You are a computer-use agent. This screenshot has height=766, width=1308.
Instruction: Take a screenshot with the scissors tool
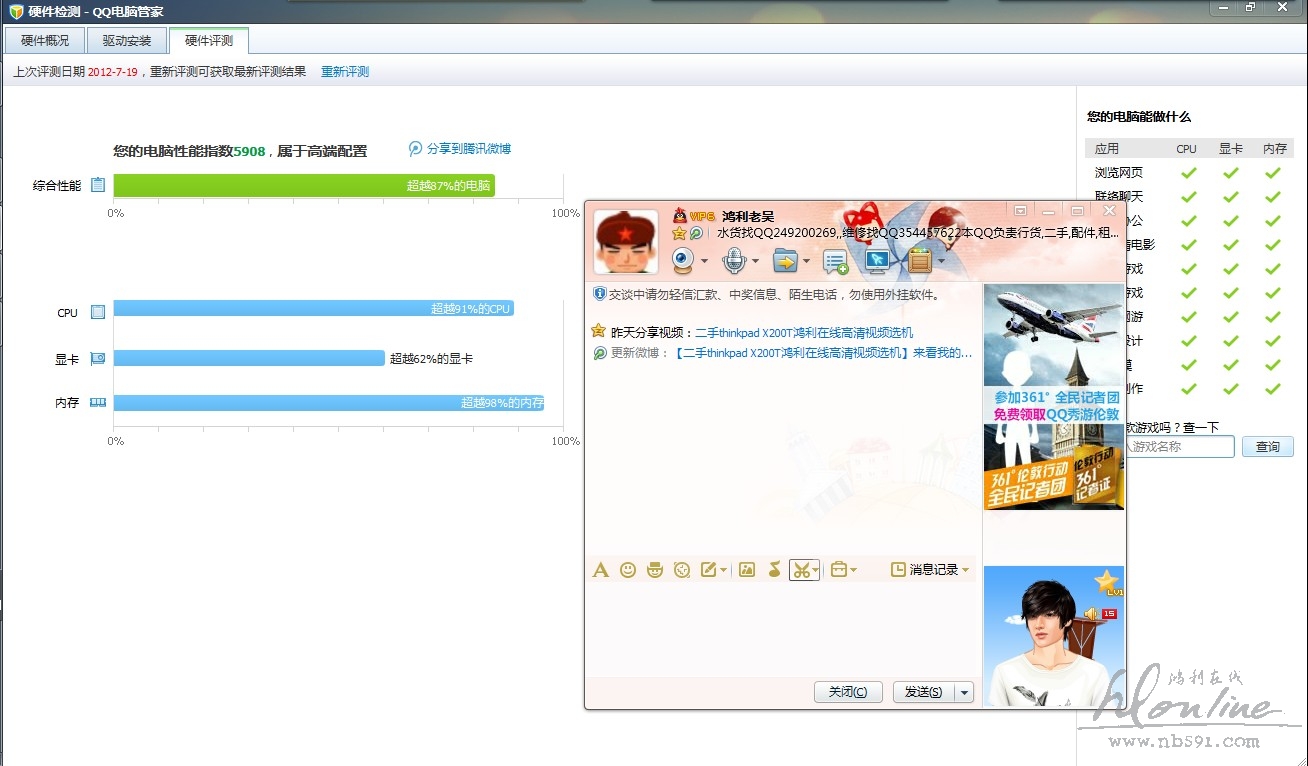tap(800, 570)
